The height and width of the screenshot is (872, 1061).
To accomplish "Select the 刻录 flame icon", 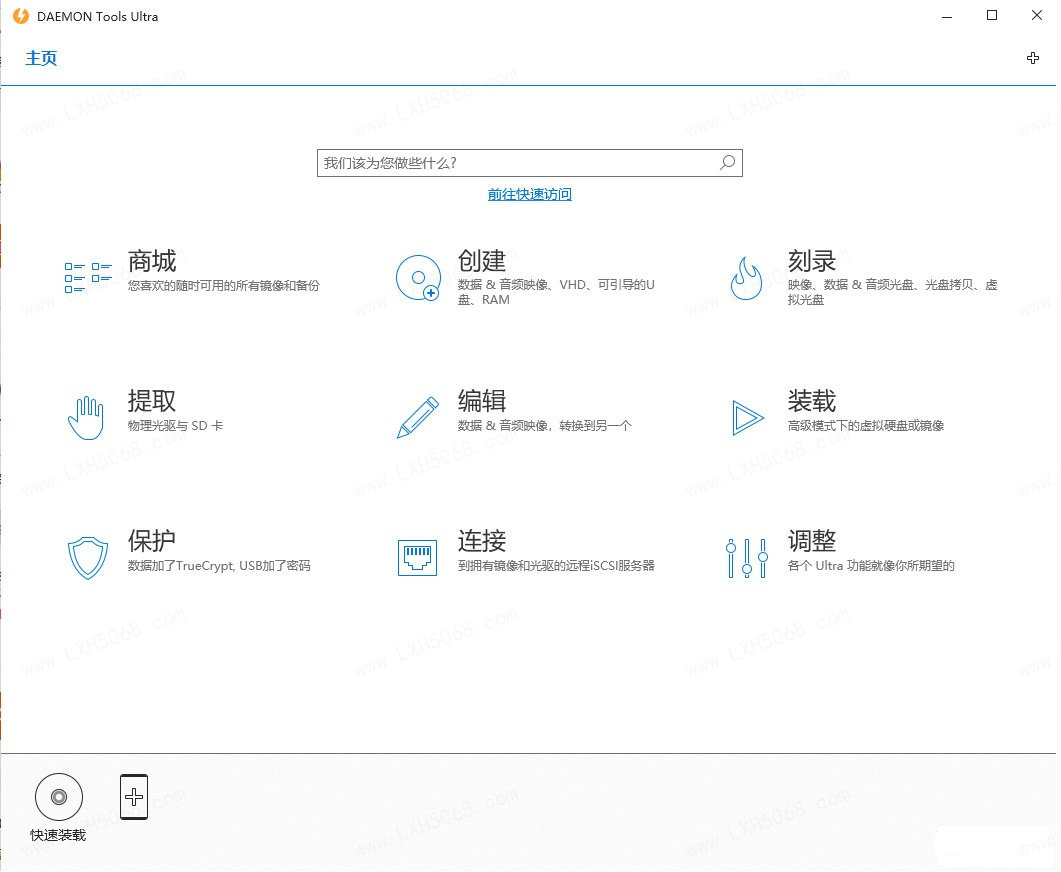I will click(x=746, y=277).
